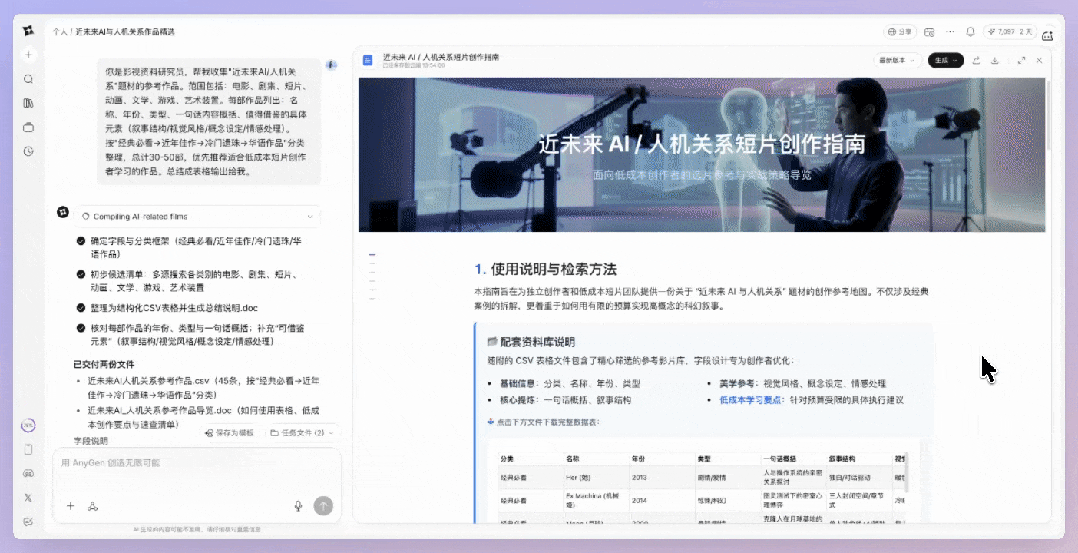Download the document with the download icon

995,61
